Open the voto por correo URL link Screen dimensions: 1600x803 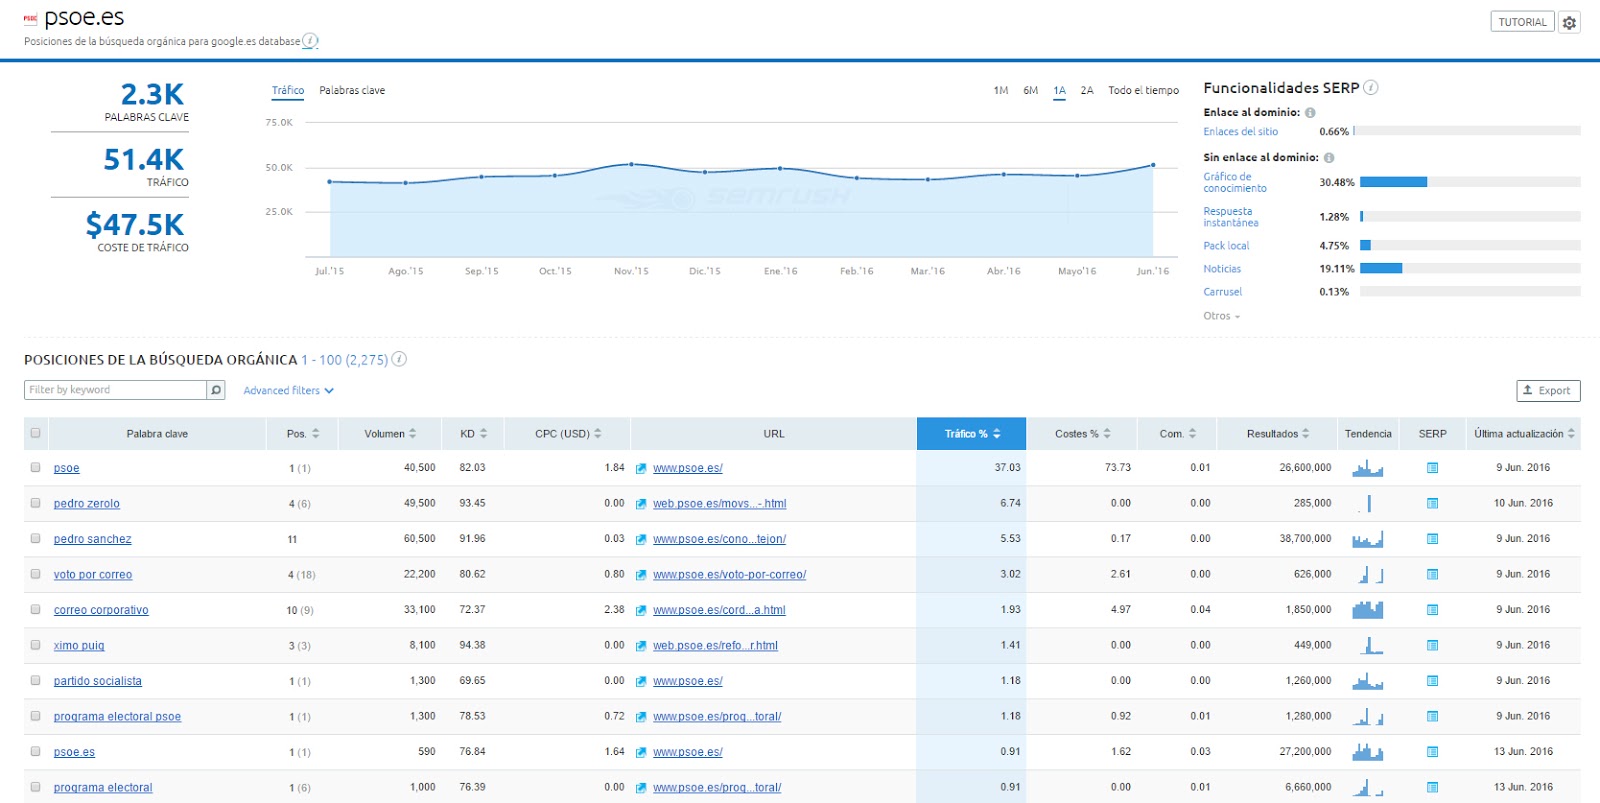pyautogui.click(x=729, y=575)
